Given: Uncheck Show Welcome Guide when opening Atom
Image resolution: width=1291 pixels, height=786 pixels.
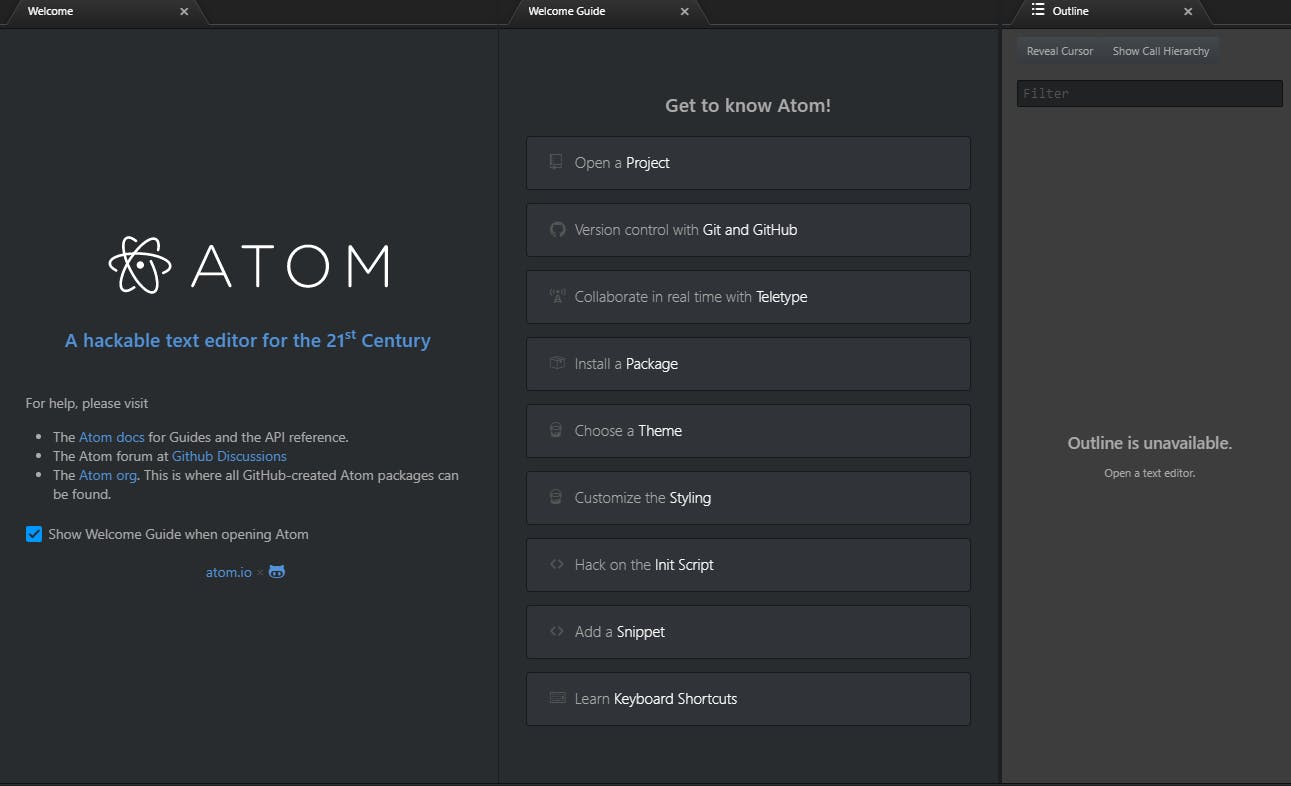Looking at the screenshot, I should 34,534.
